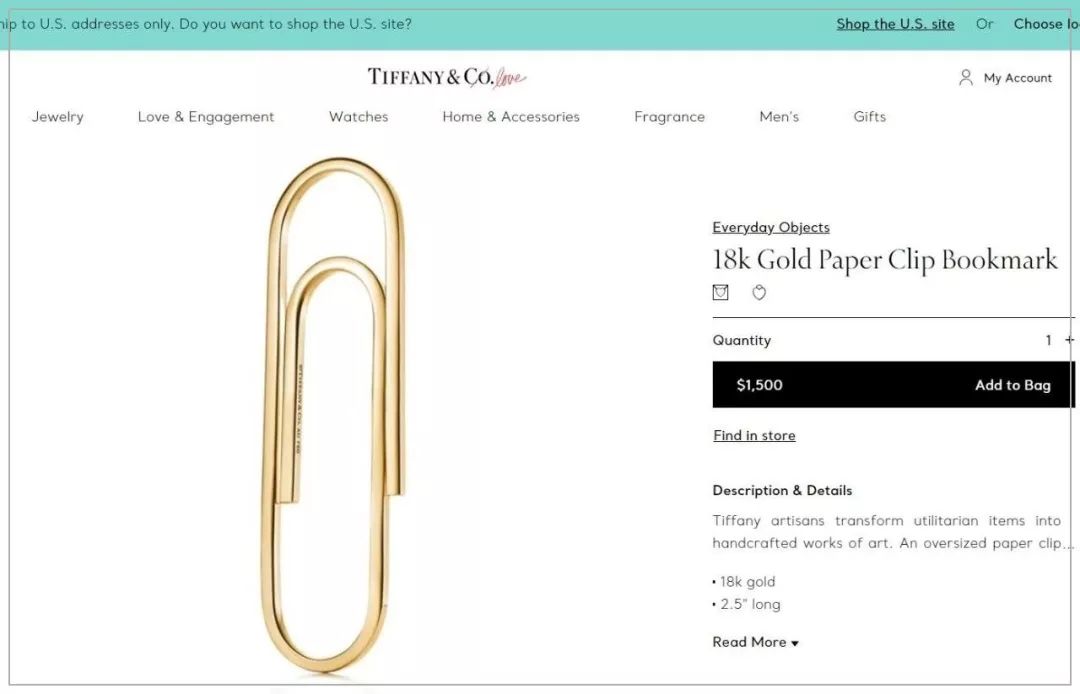Open the Tiffany & Co. logo homepage
This screenshot has height=694, width=1080.
[x=446, y=76]
